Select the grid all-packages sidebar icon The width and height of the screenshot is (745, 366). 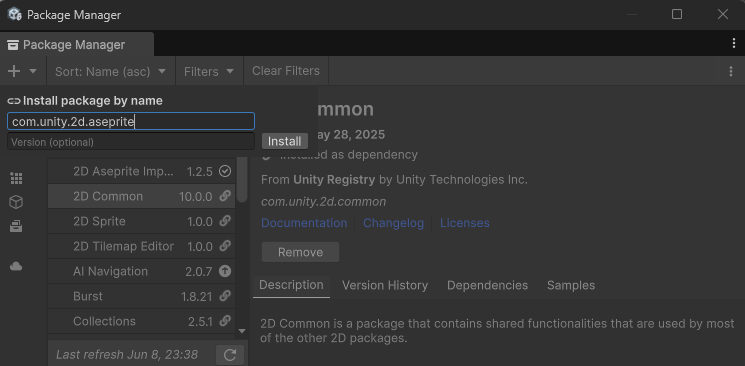16,178
